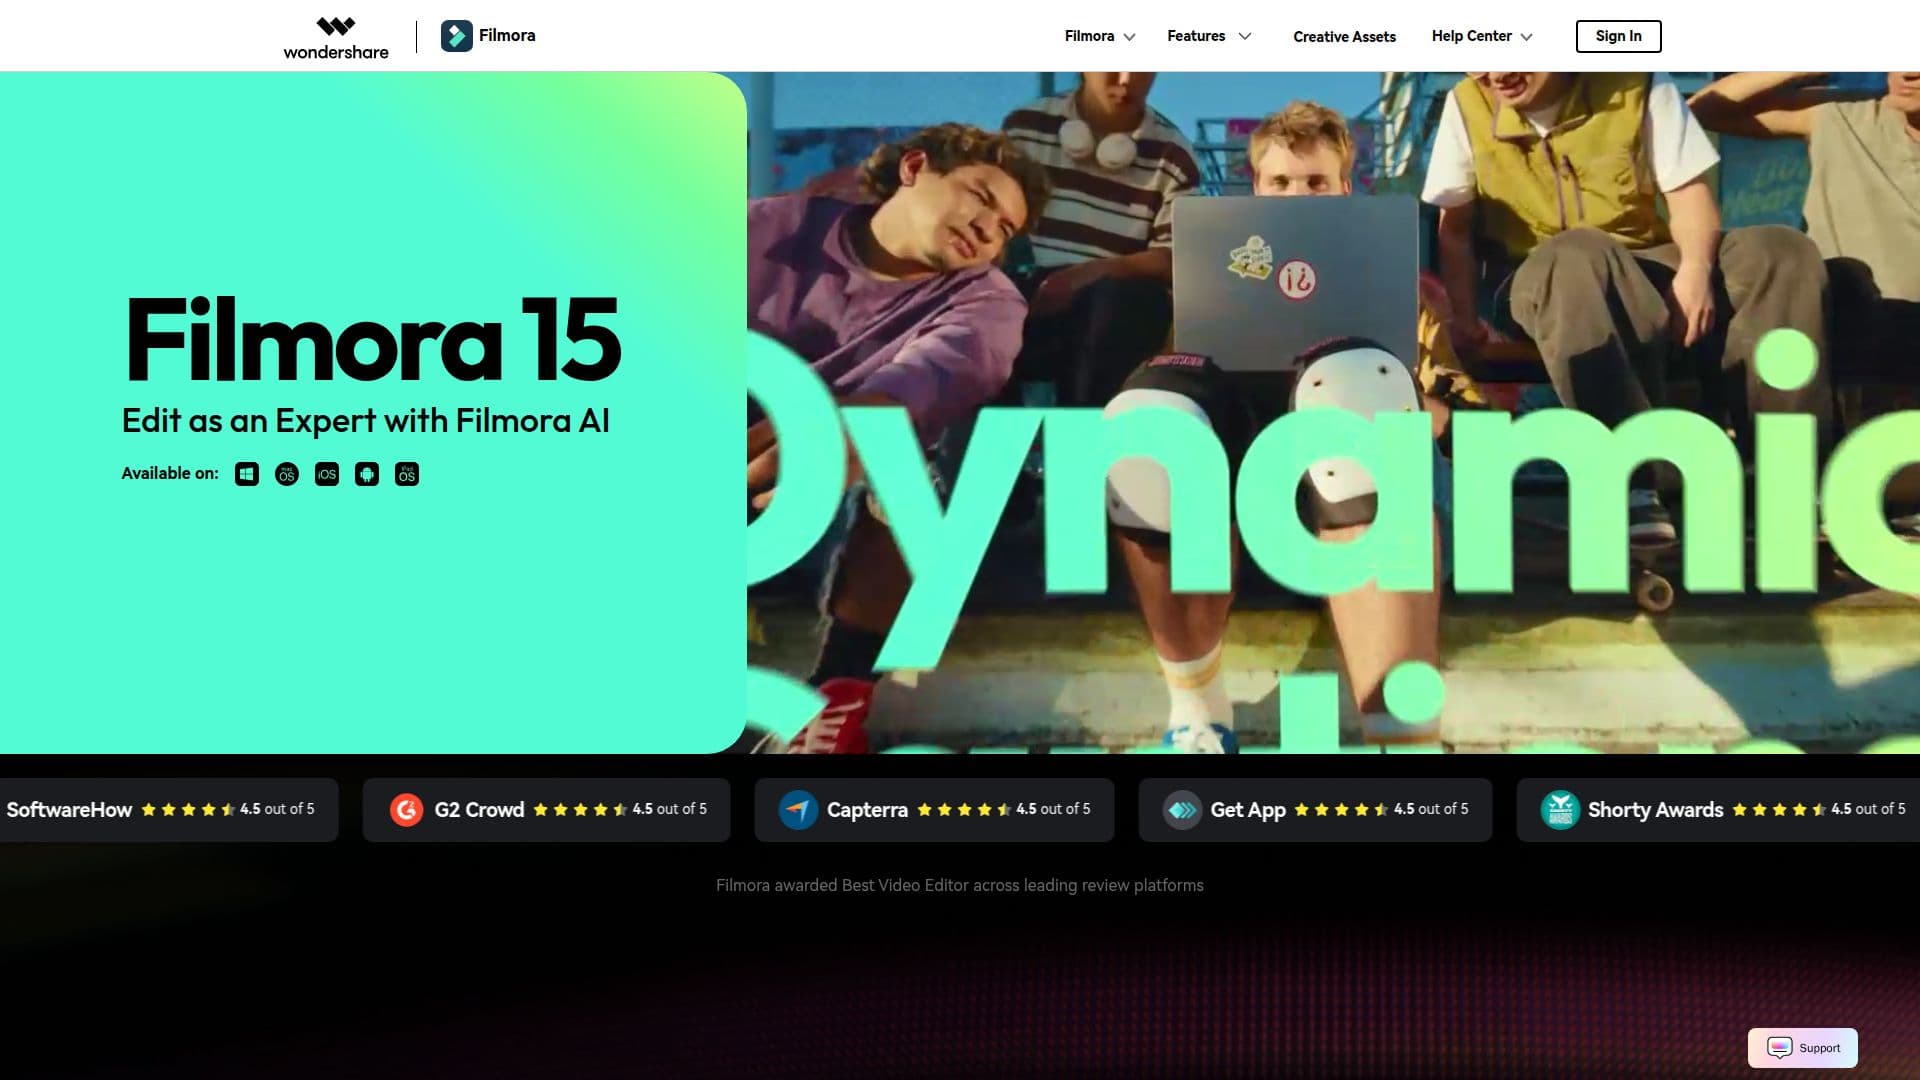
Task: Click the hero promo video
Action: coord(1333,412)
